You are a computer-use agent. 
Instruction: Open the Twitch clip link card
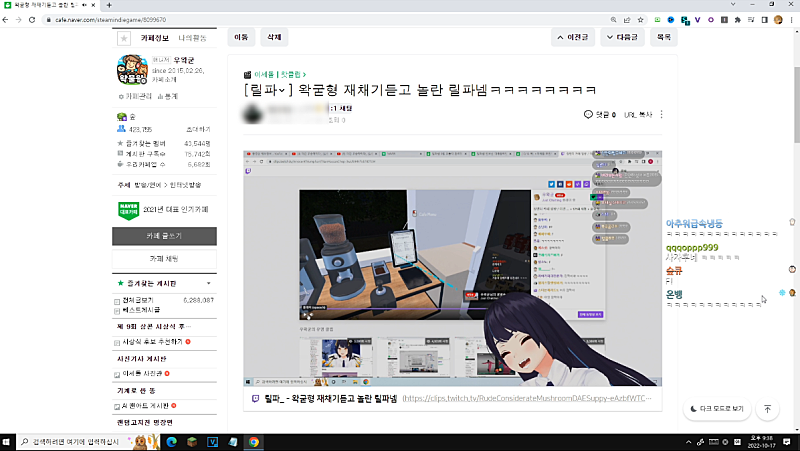tap(452, 398)
